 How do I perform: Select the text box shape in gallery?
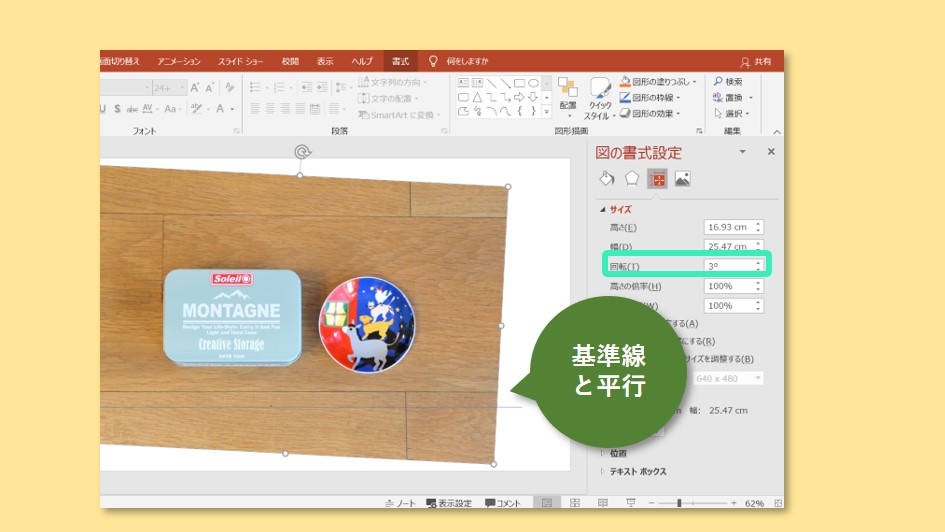click(x=463, y=83)
